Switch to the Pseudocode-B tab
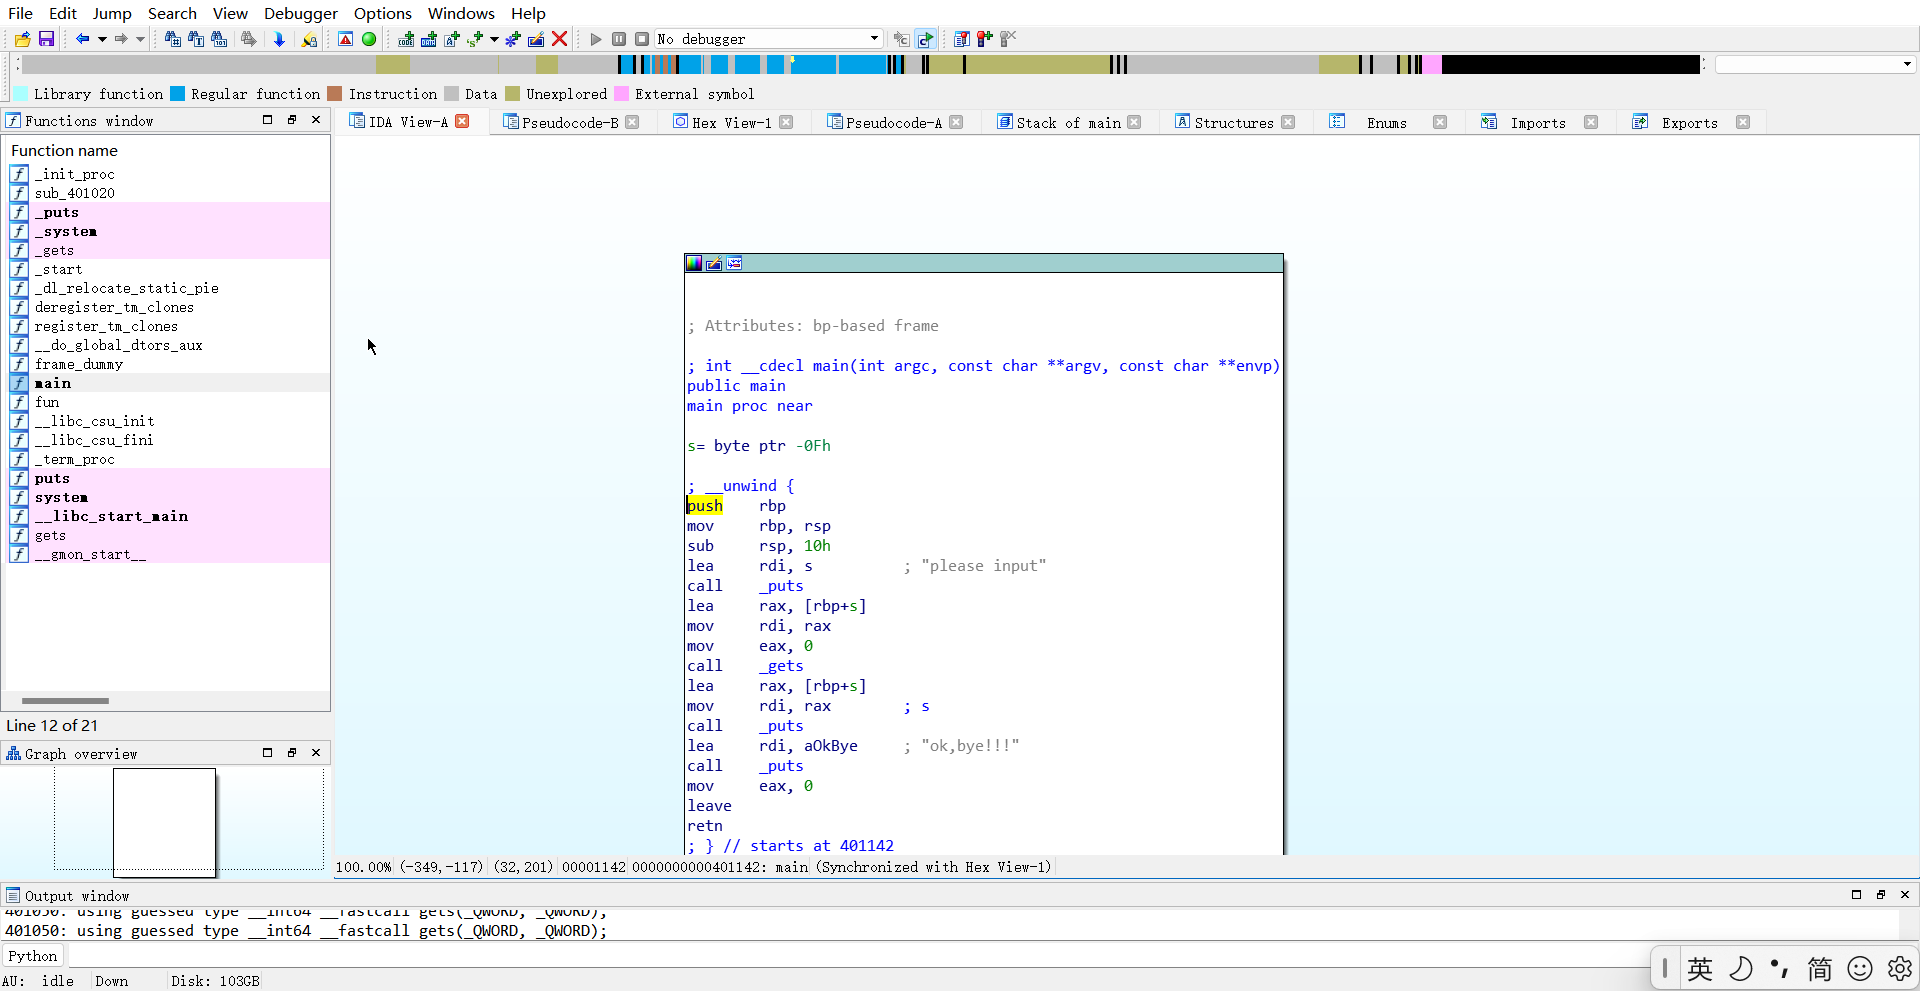The height and width of the screenshot is (991, 1920). [570, 123]
